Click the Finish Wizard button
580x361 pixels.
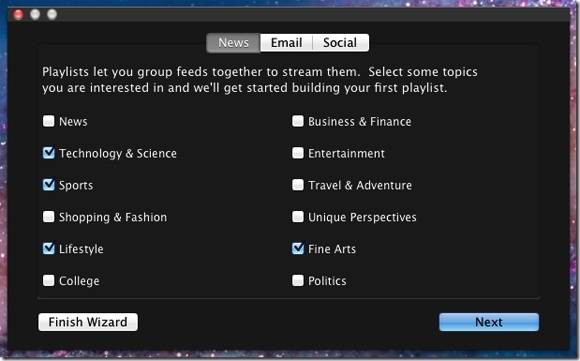[88, 322]
